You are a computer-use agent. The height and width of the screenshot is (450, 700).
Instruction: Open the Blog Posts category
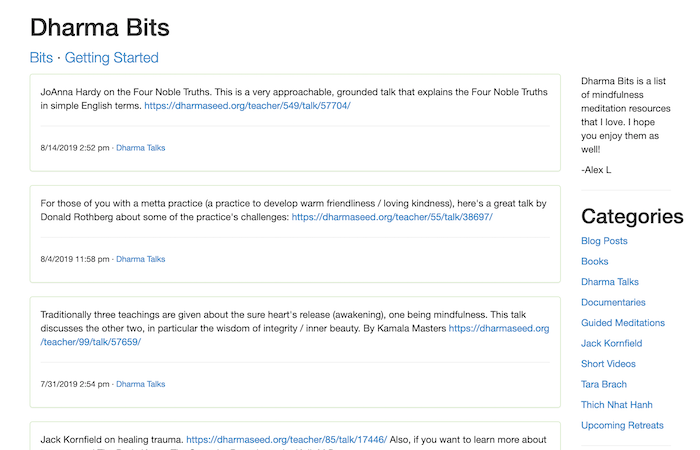tap(604, 241)
